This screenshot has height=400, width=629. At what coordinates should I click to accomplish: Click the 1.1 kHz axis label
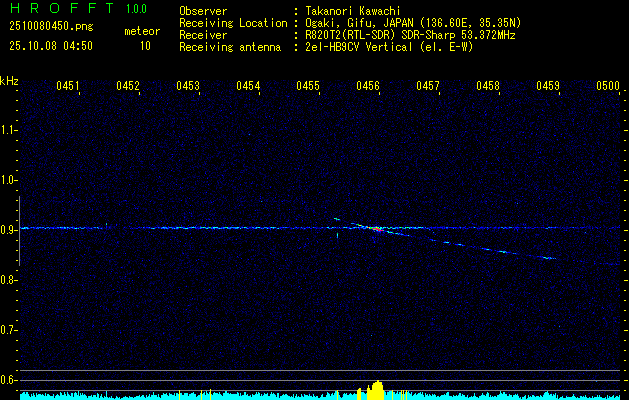click(9, 130)
